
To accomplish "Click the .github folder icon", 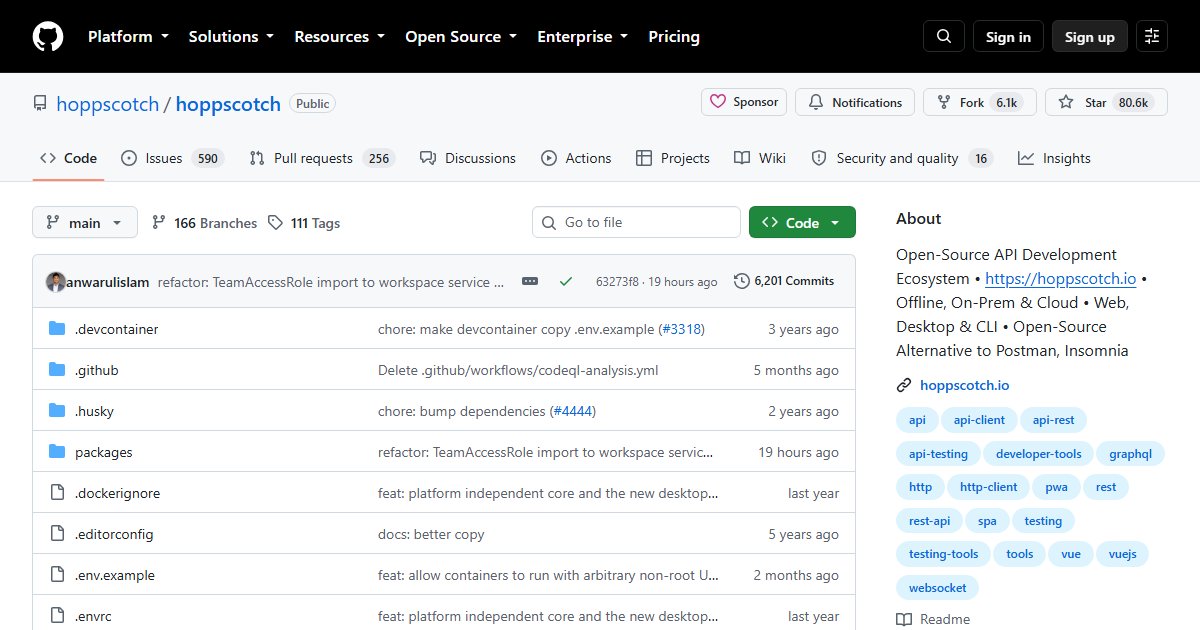I will tap(57, 370).
